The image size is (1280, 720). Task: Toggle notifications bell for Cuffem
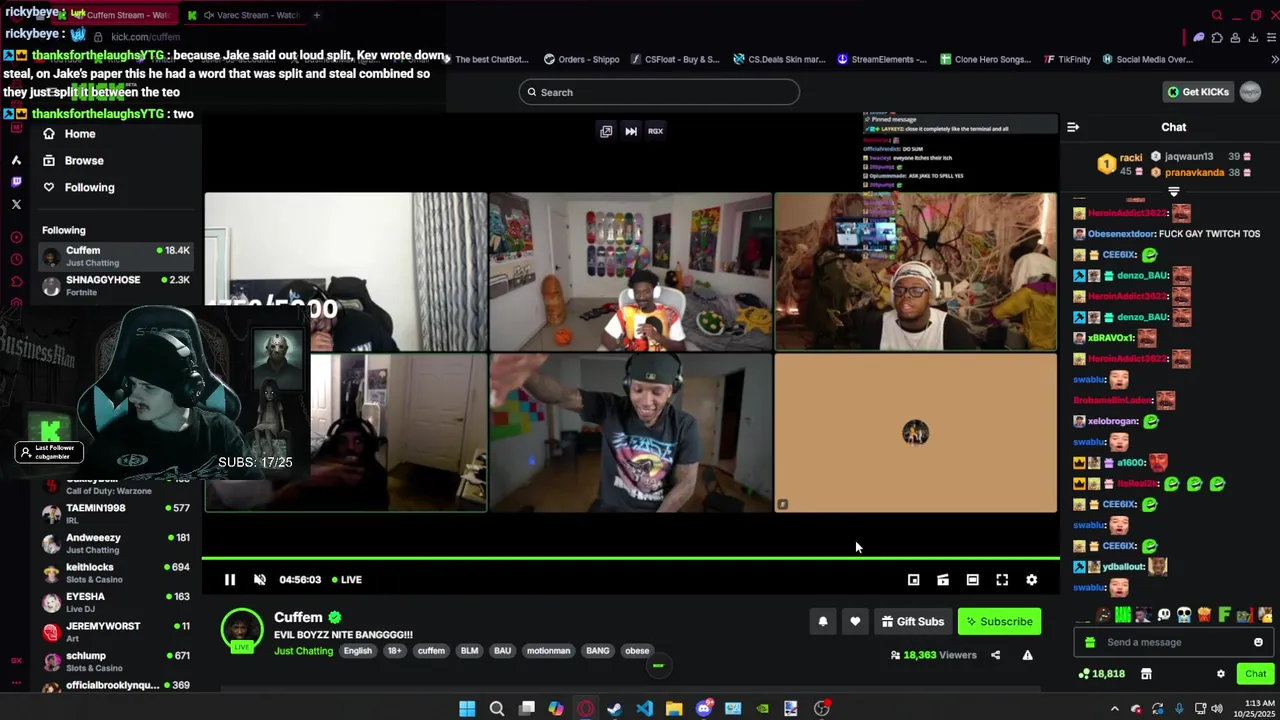pyautogui.click(x=823, y=622)
